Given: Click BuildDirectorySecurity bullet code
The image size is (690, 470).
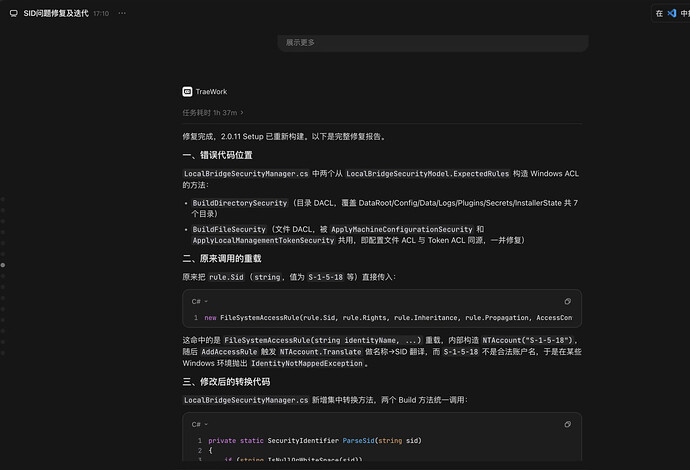Looking at the screenshot, I should pos(239,203).
